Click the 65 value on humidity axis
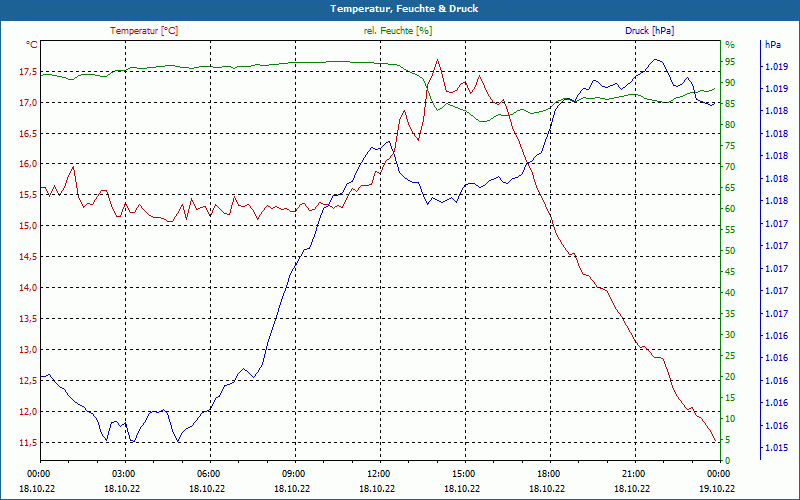The width and height of the screenshot is (800, 500). coord(730,188)
